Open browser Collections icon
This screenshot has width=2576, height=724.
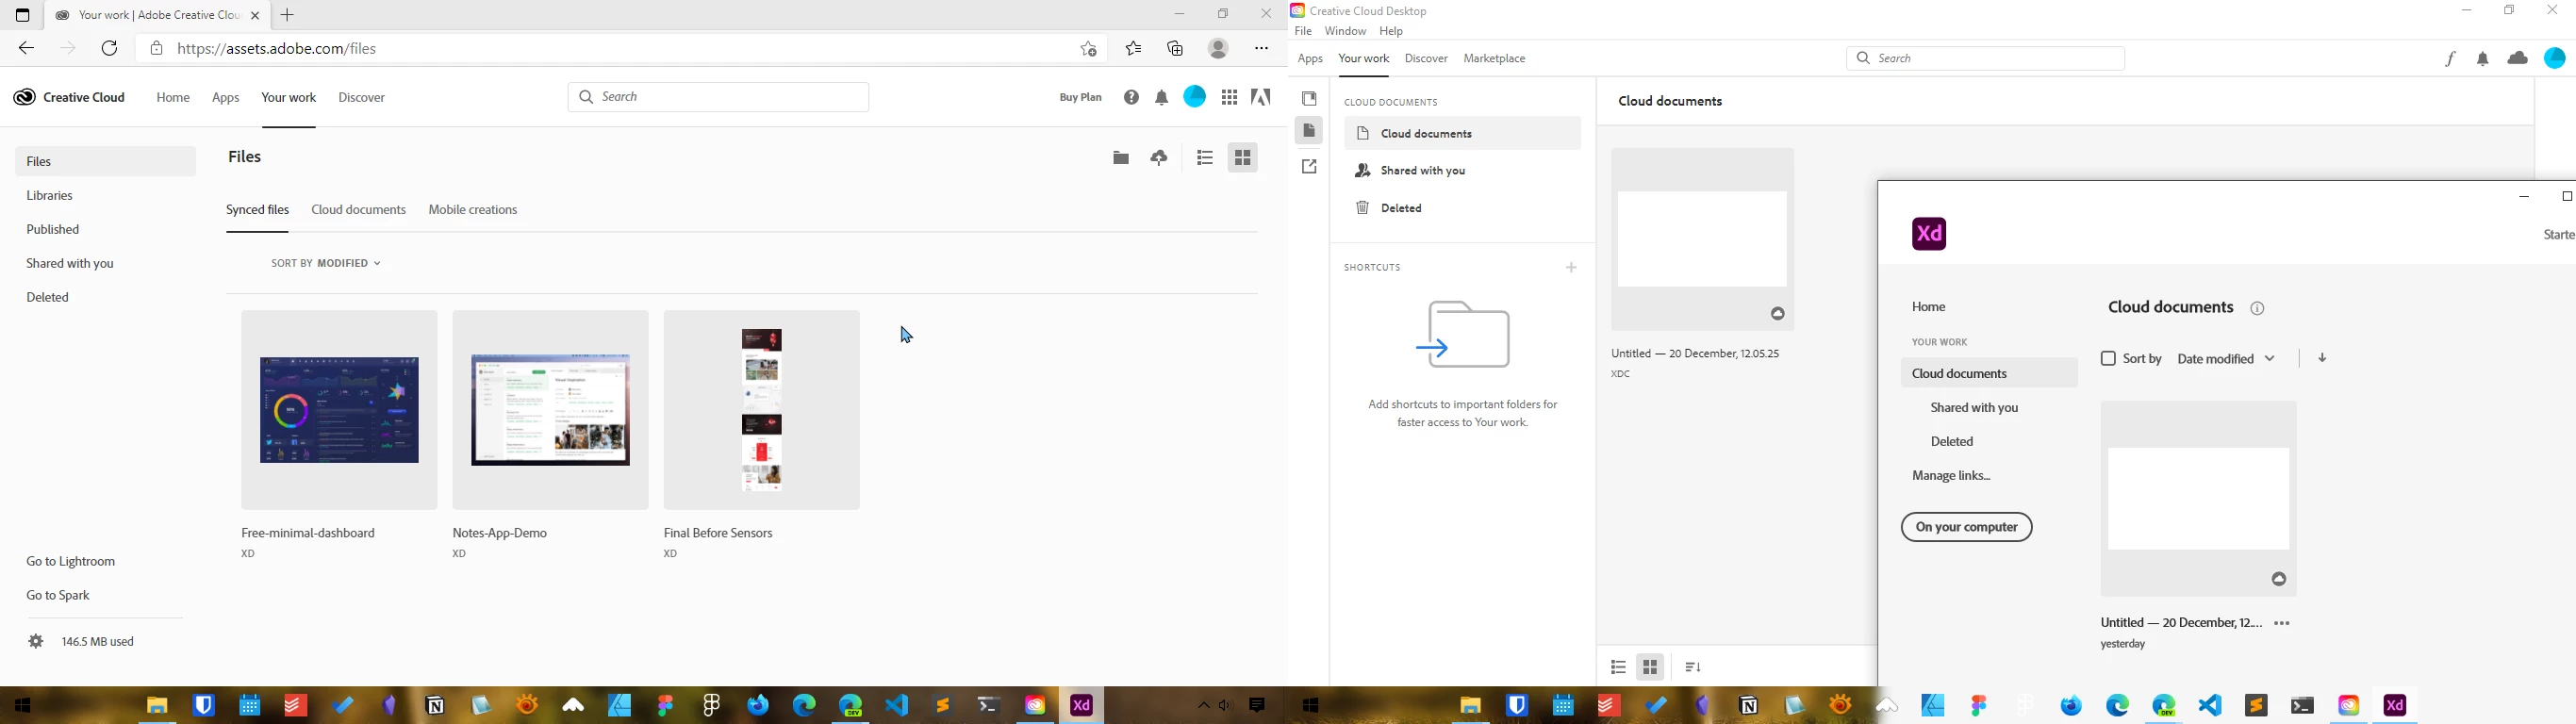[x=1176, y=48]
